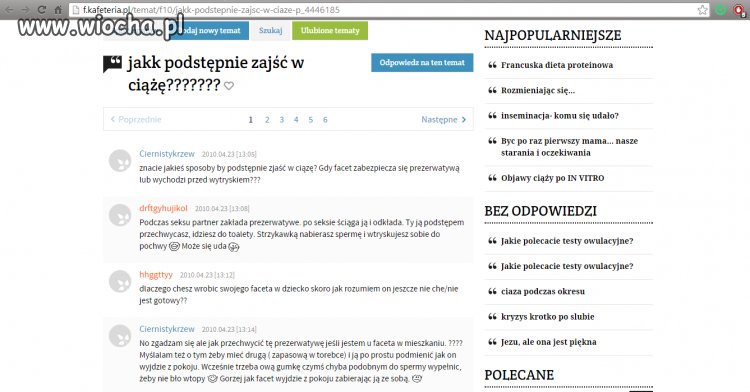Open the Szukaj search tab
This screenshot has width=750, height=392.
(271, 31)
